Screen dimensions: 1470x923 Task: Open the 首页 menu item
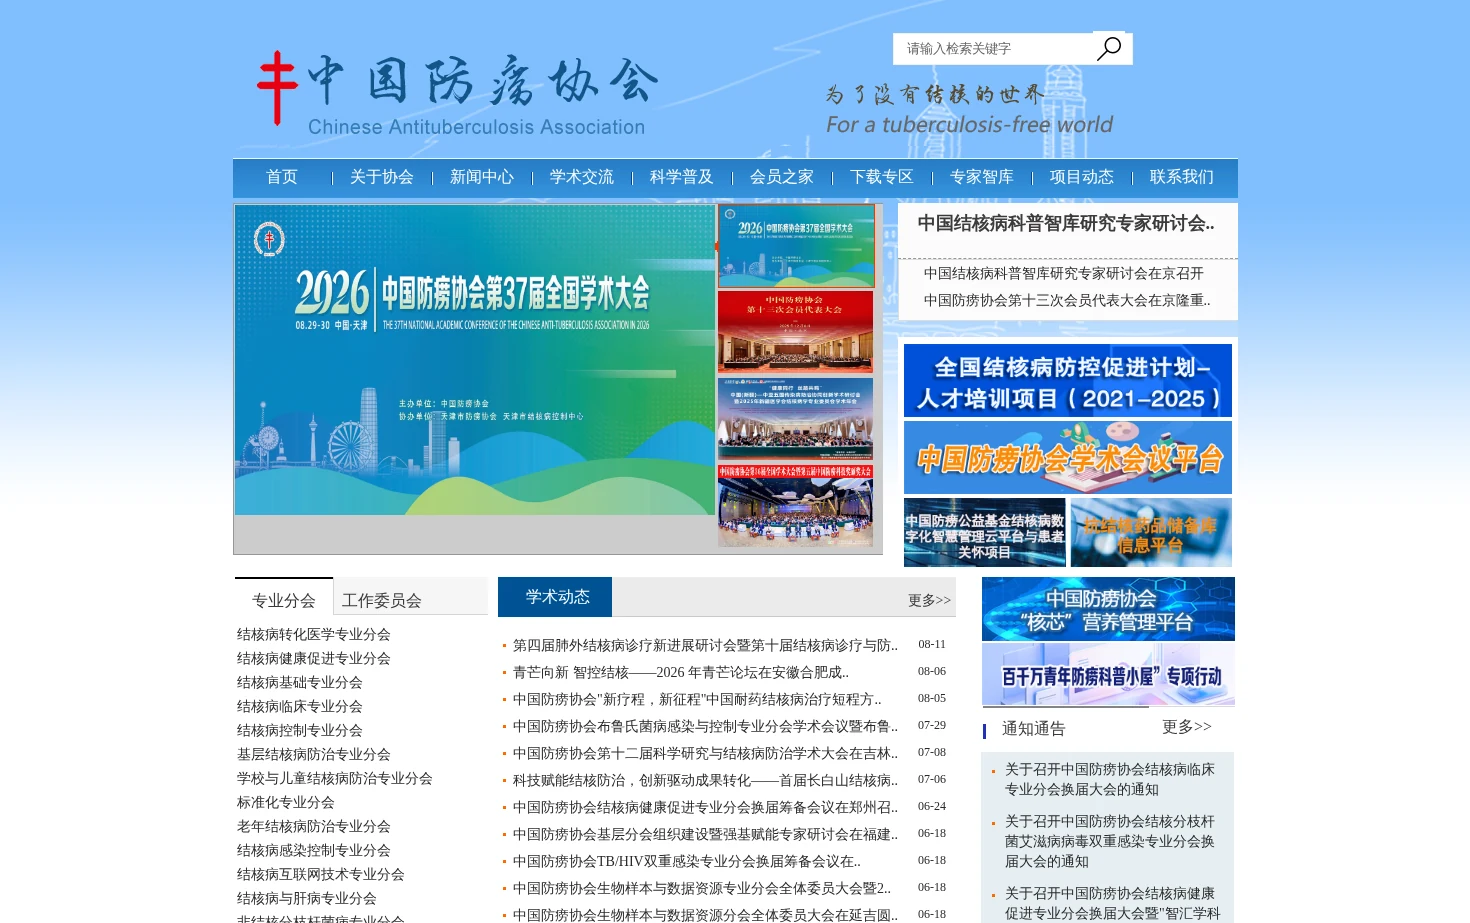pyautogui.click(x=282, y=177)
